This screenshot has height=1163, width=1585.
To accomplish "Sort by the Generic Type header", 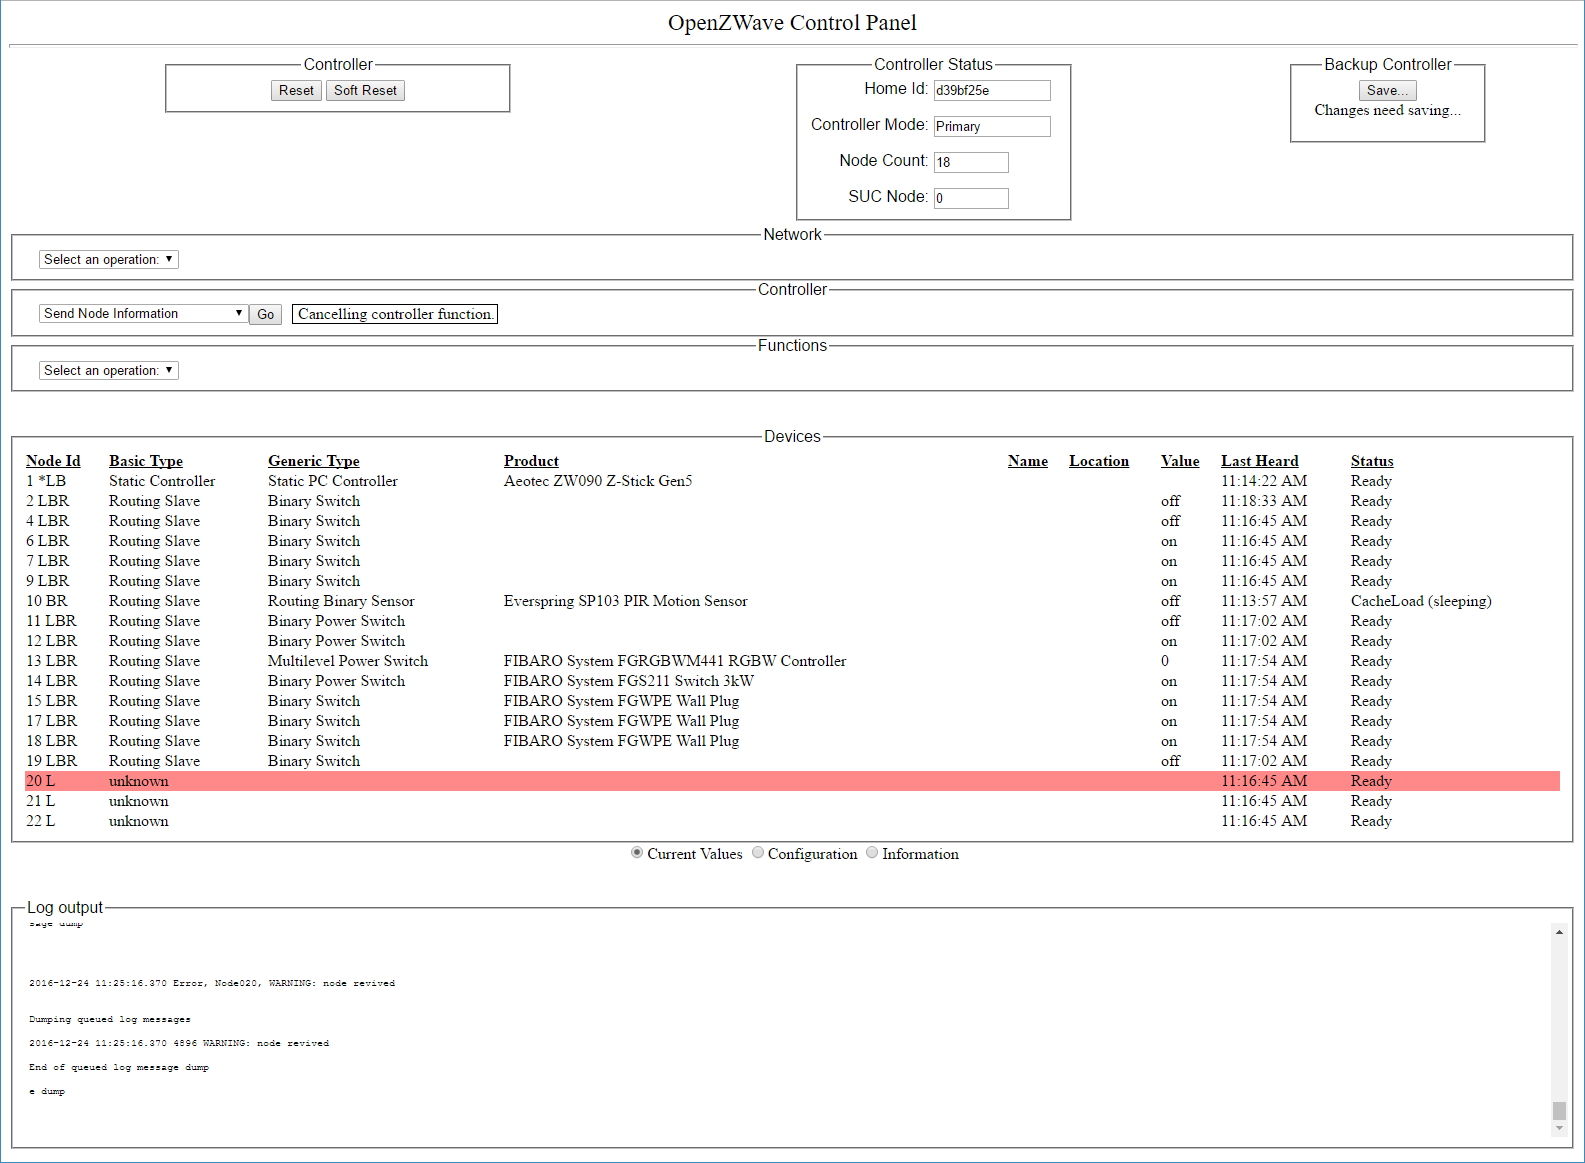I will tap(314, 461).
